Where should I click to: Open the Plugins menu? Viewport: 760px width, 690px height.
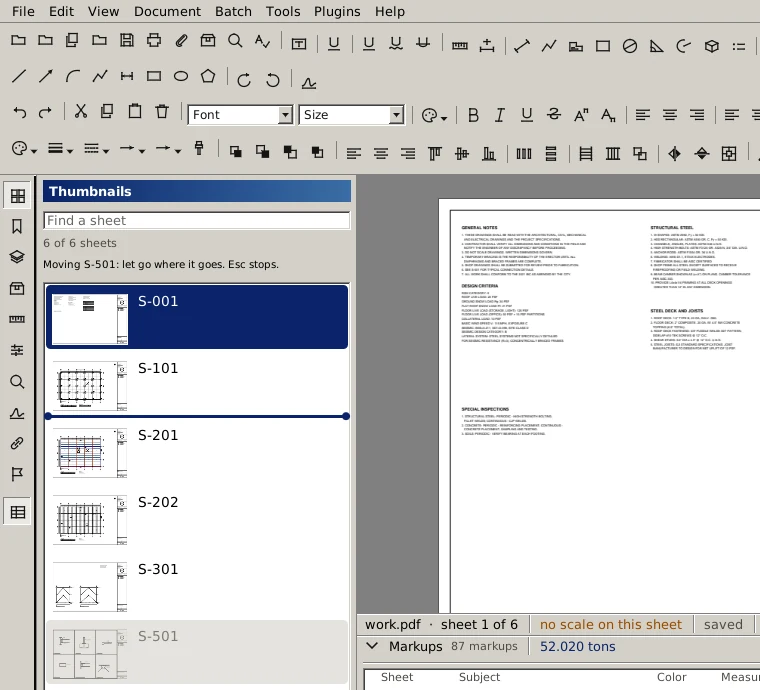(x=337, y=11)
